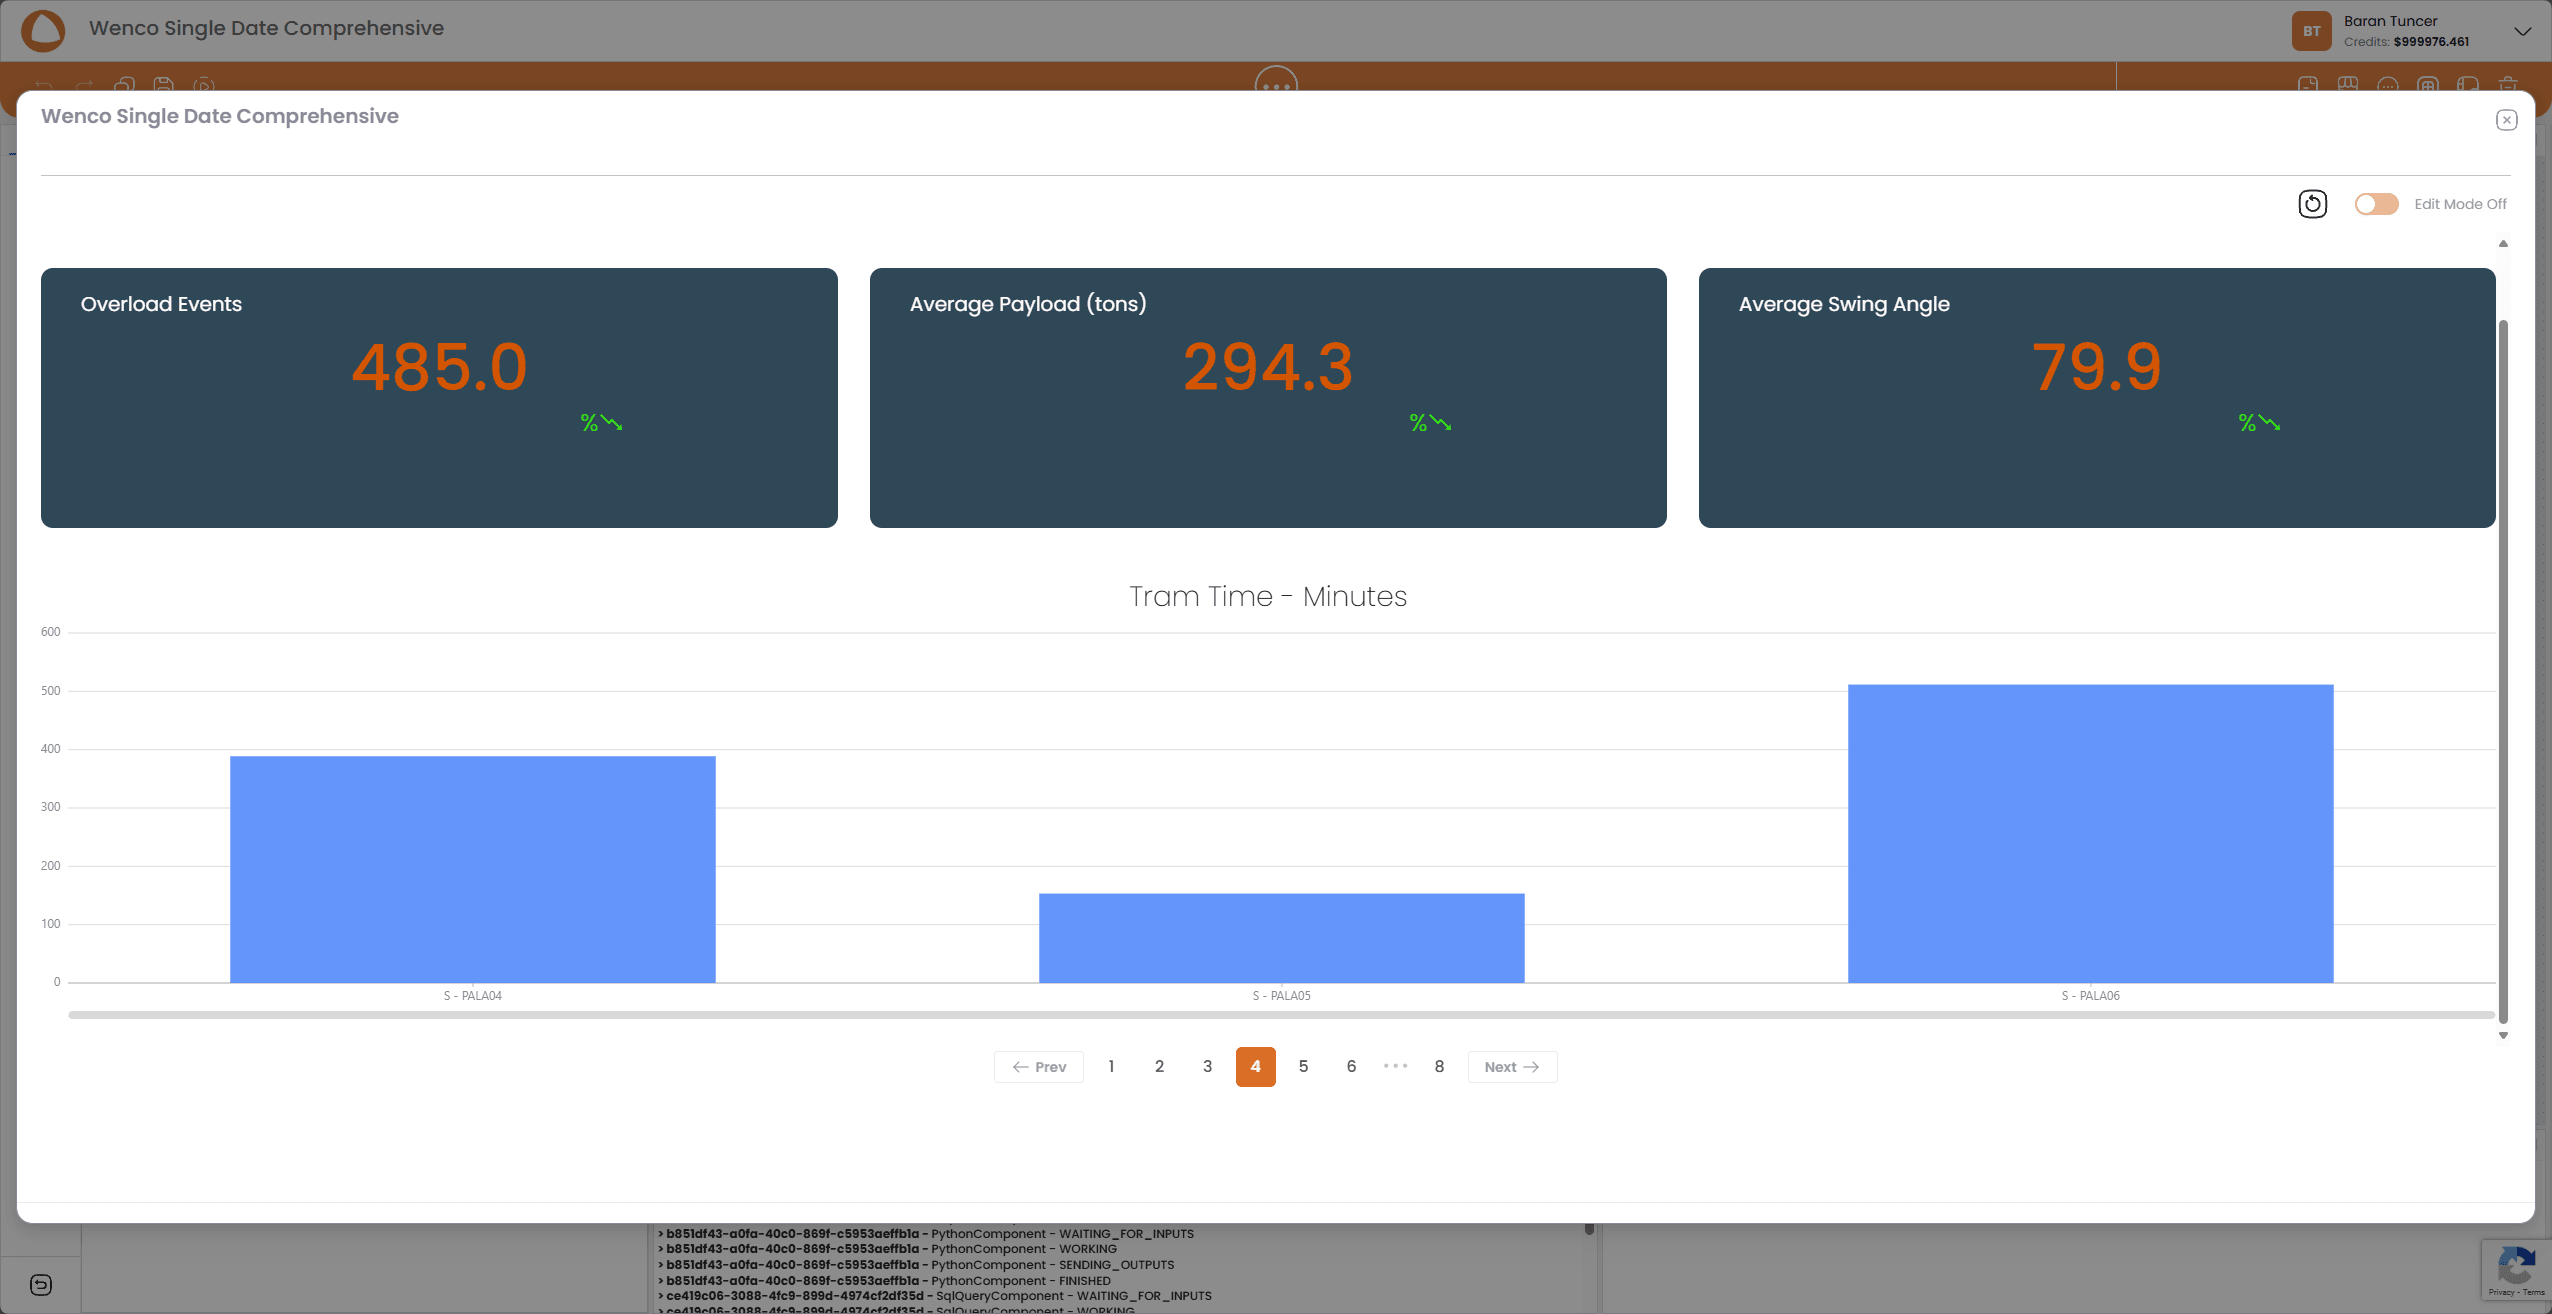This screenshot has width=2552, height=1314.
Task: Open the auto-refresh timer icon beside Edit Mode
Action: (x=2312, y=204)
